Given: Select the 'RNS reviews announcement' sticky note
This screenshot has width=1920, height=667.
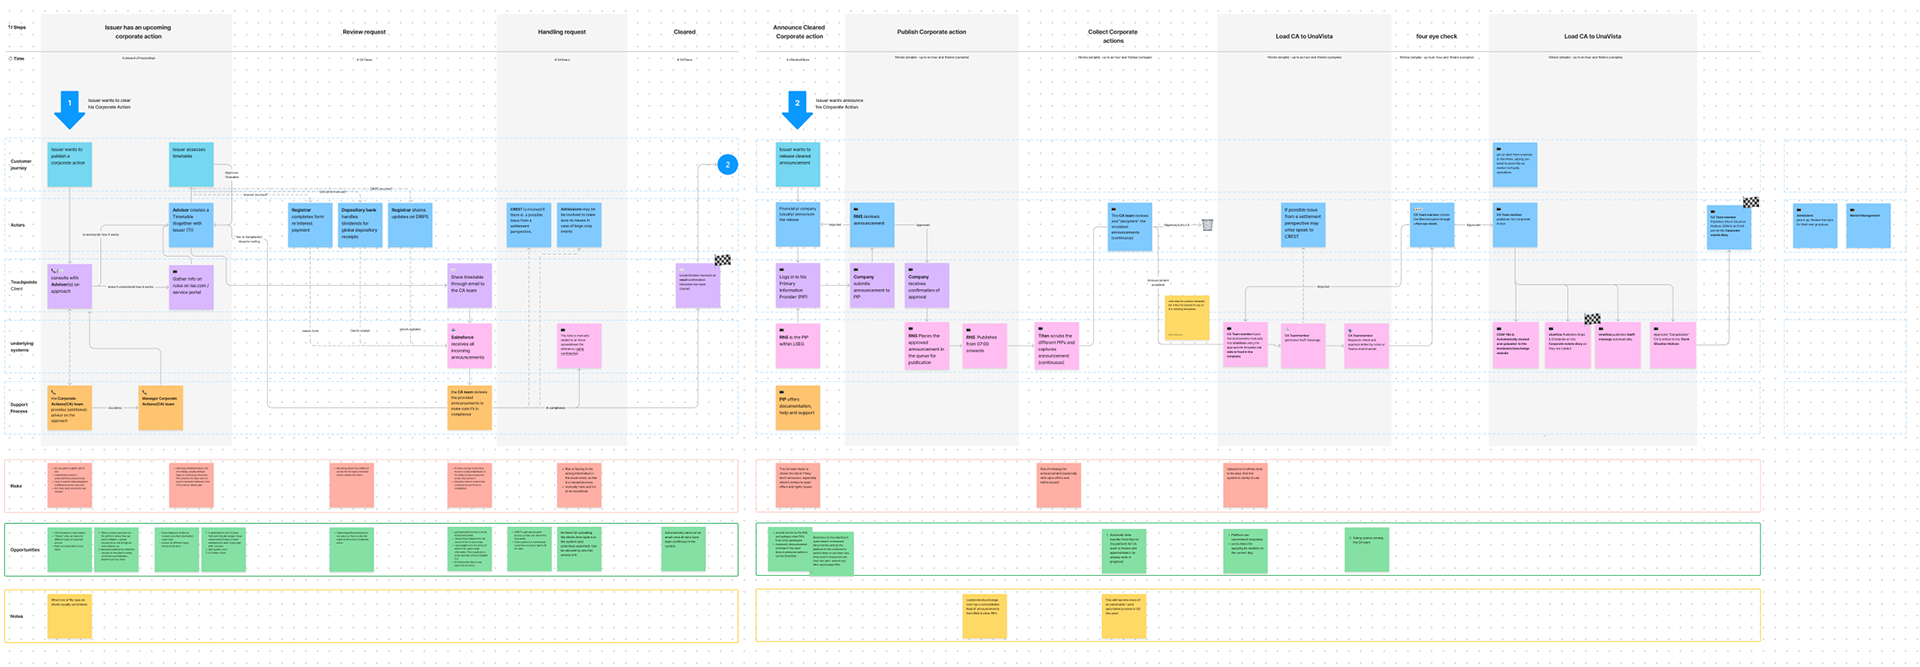Looking at the screenshot, I should click(872, 225).
